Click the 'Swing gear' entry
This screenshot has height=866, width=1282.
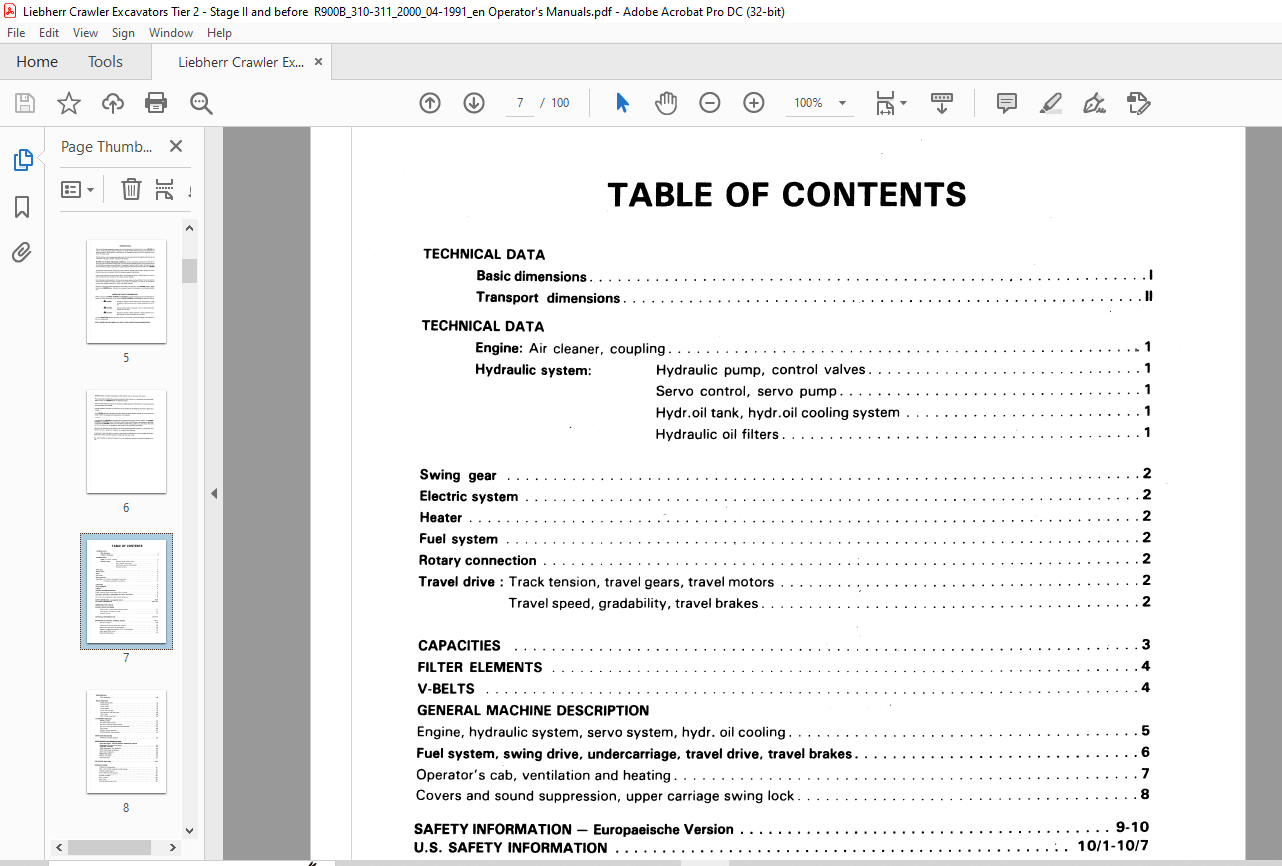458,475
